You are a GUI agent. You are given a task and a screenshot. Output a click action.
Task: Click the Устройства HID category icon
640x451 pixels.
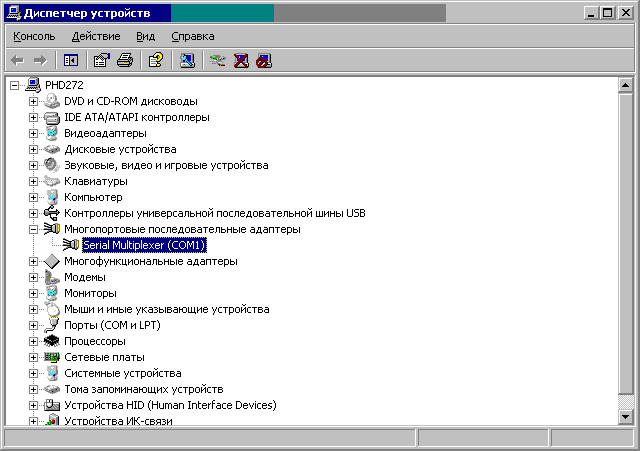pyautogui.click(x=52, y=405)
